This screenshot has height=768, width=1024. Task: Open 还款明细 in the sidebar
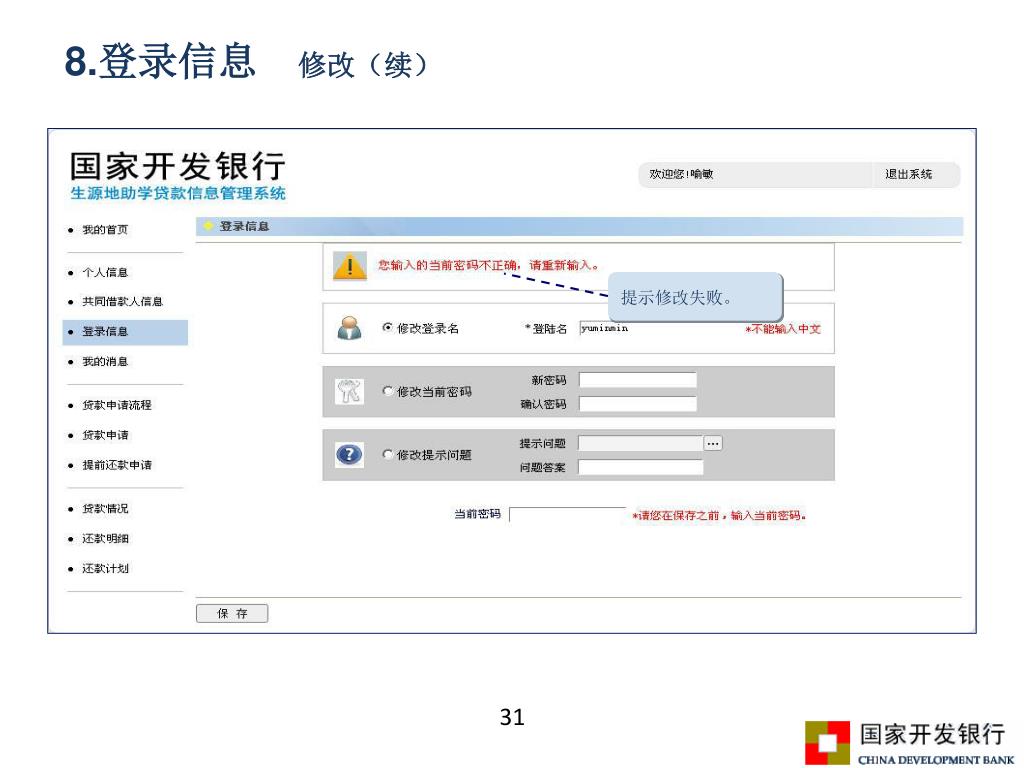pos(105,539)
